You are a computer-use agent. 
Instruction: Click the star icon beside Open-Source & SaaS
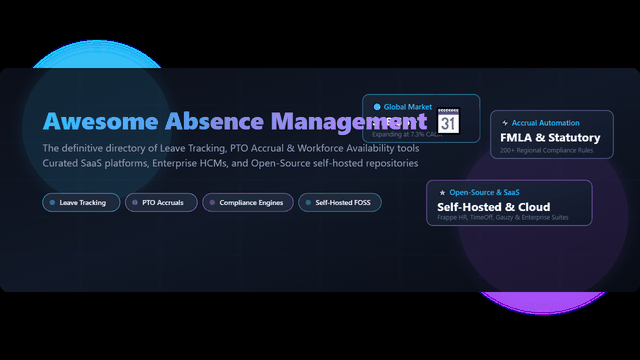pos(442,192)
